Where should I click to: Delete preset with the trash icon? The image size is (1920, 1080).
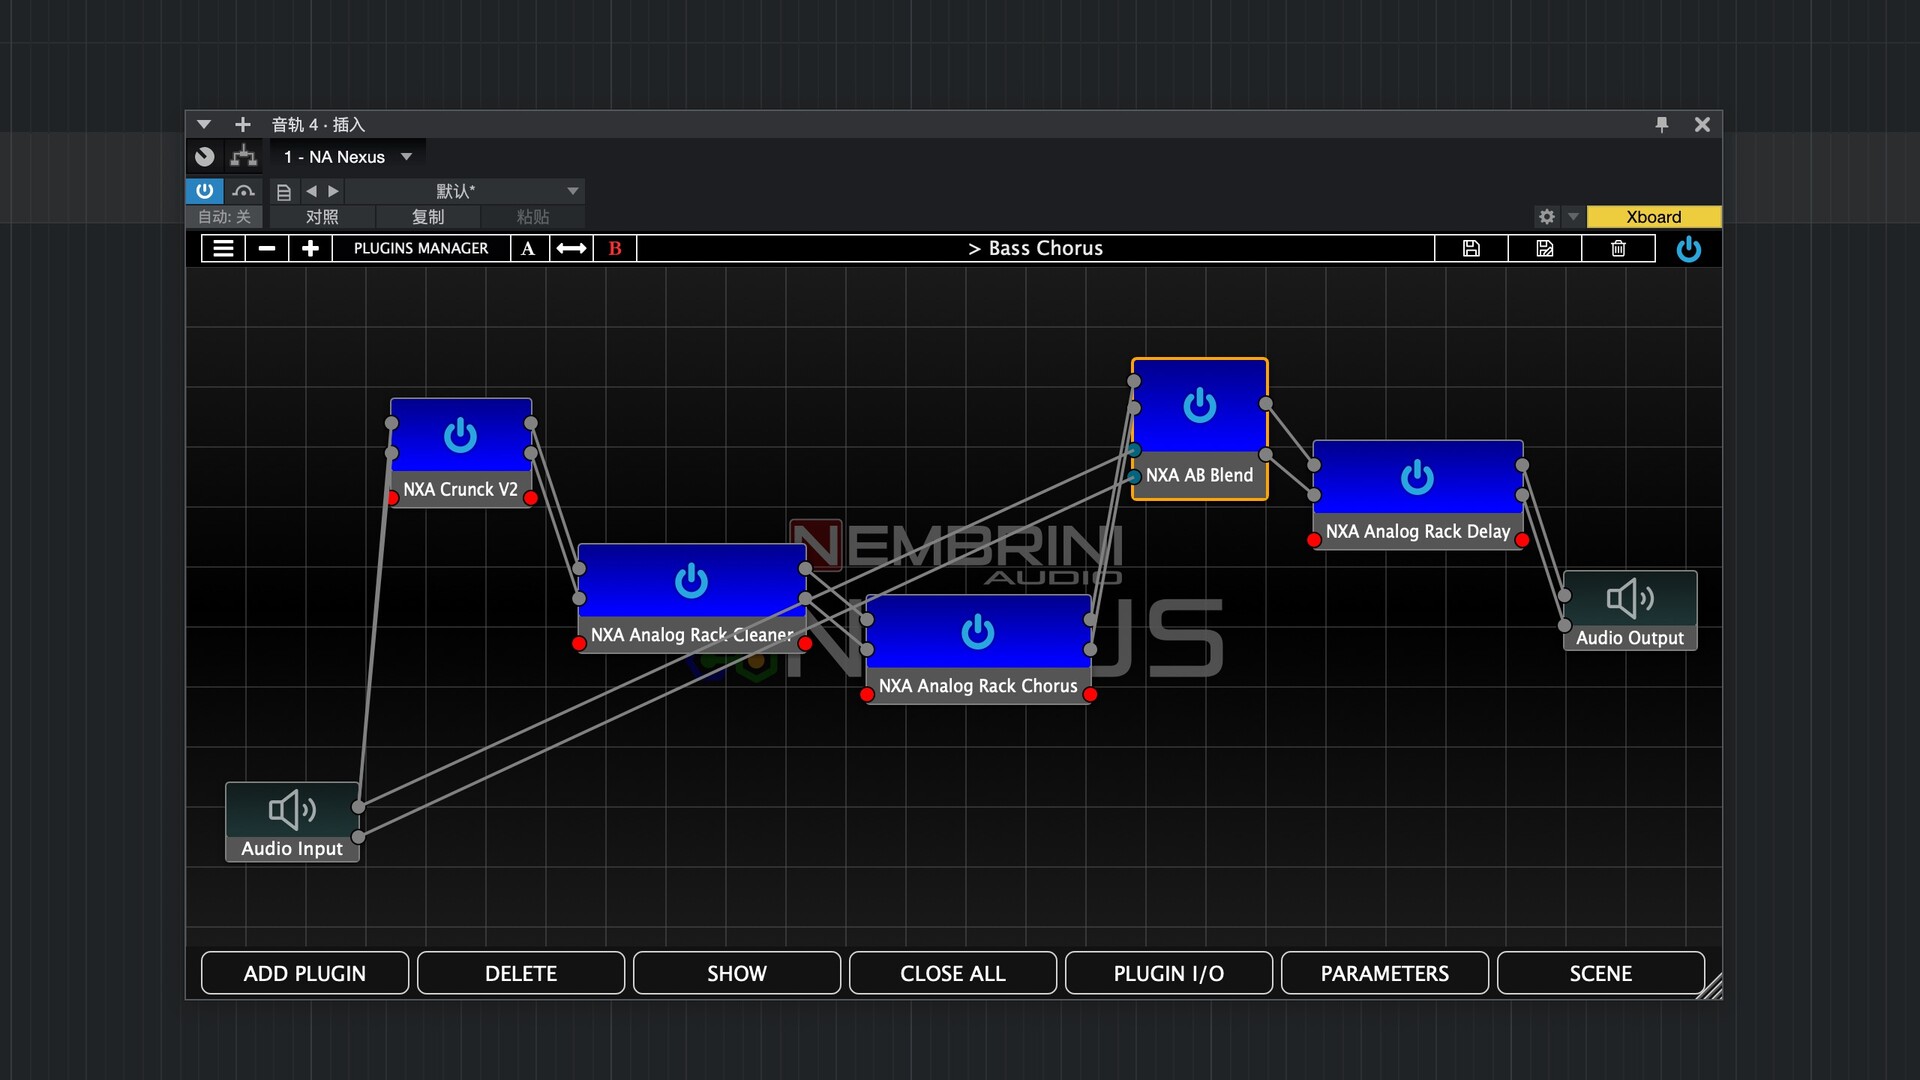point(1618,249)
